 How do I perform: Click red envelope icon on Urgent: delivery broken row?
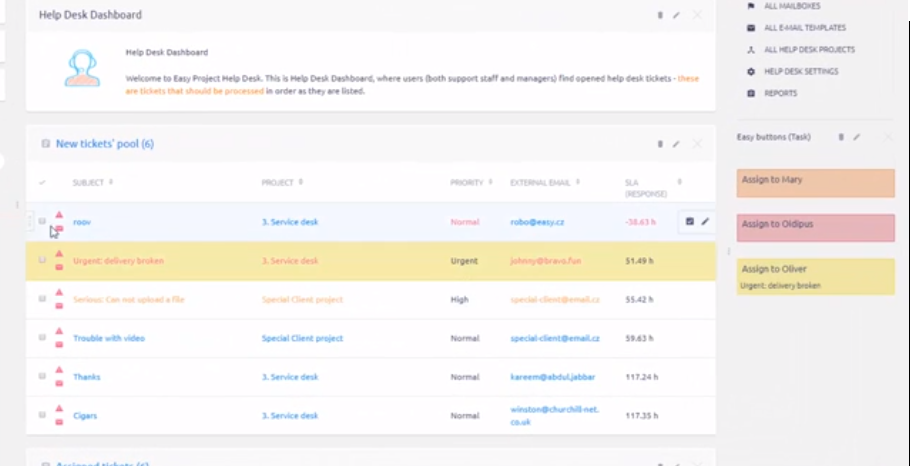[59, 267]
